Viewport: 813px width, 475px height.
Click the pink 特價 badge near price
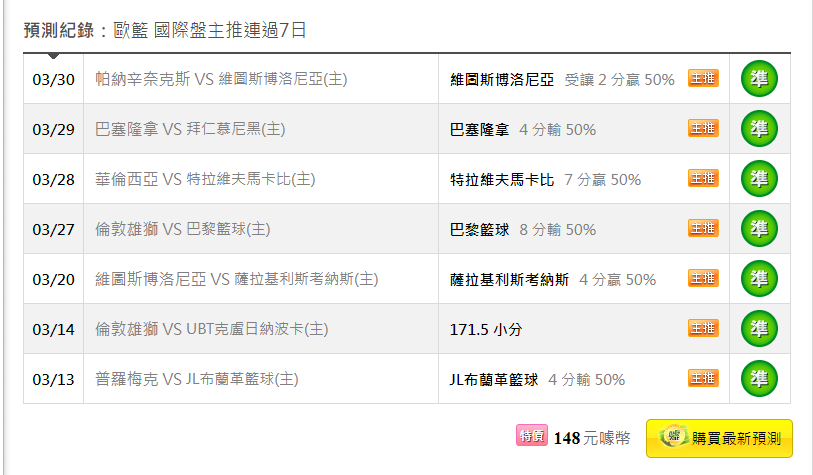click(x=531, y=436)
